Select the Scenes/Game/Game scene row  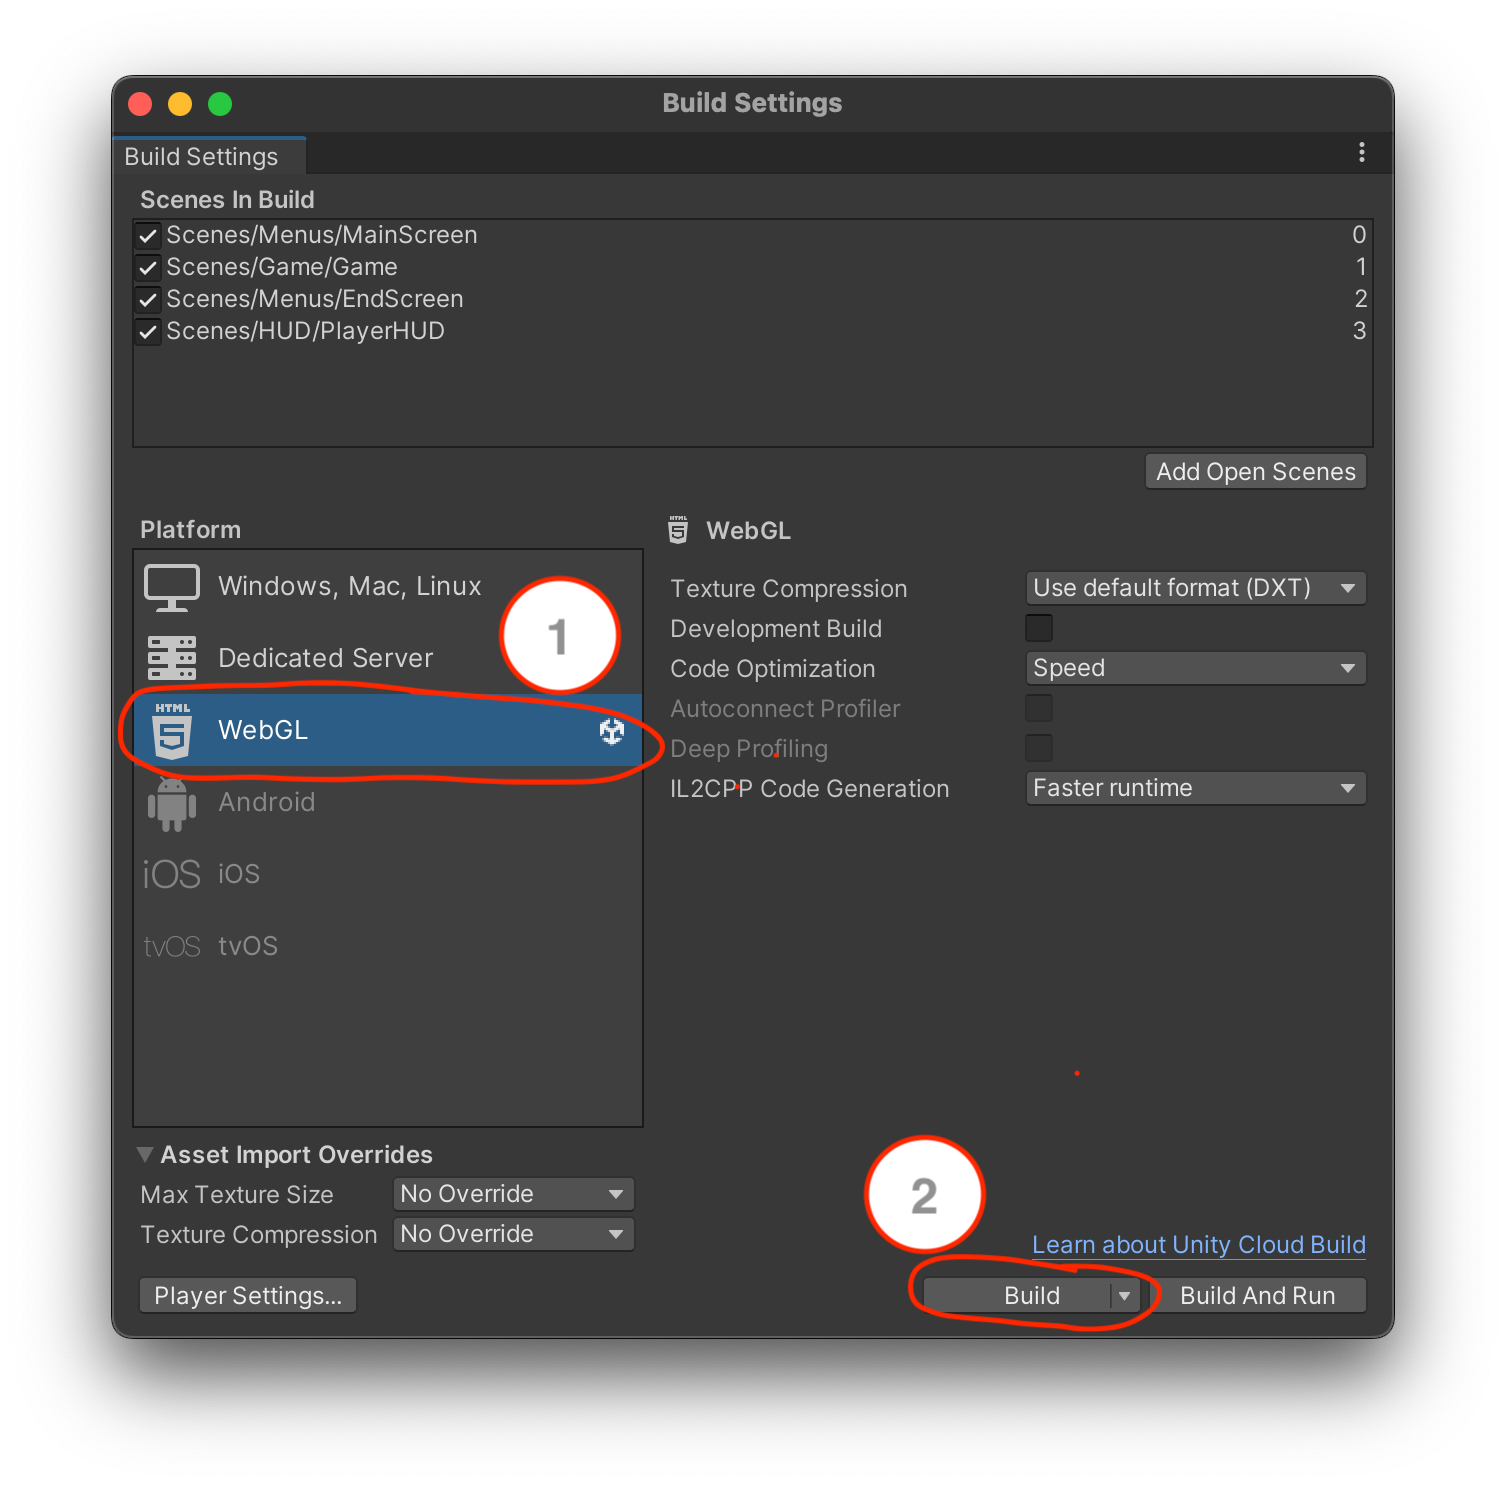[x=753, y=267]
